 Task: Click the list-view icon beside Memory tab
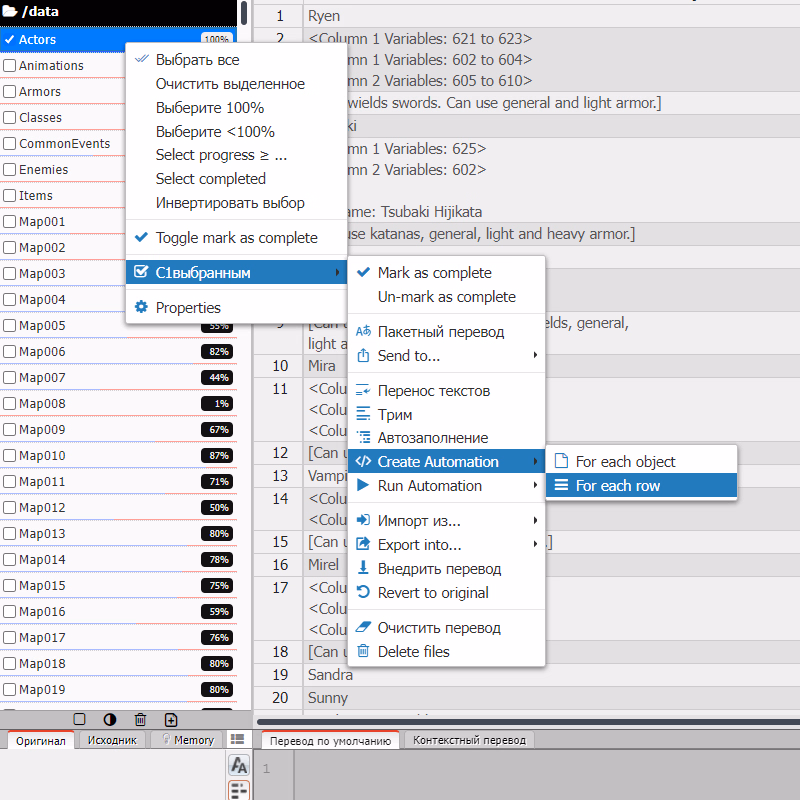point(237,739)
